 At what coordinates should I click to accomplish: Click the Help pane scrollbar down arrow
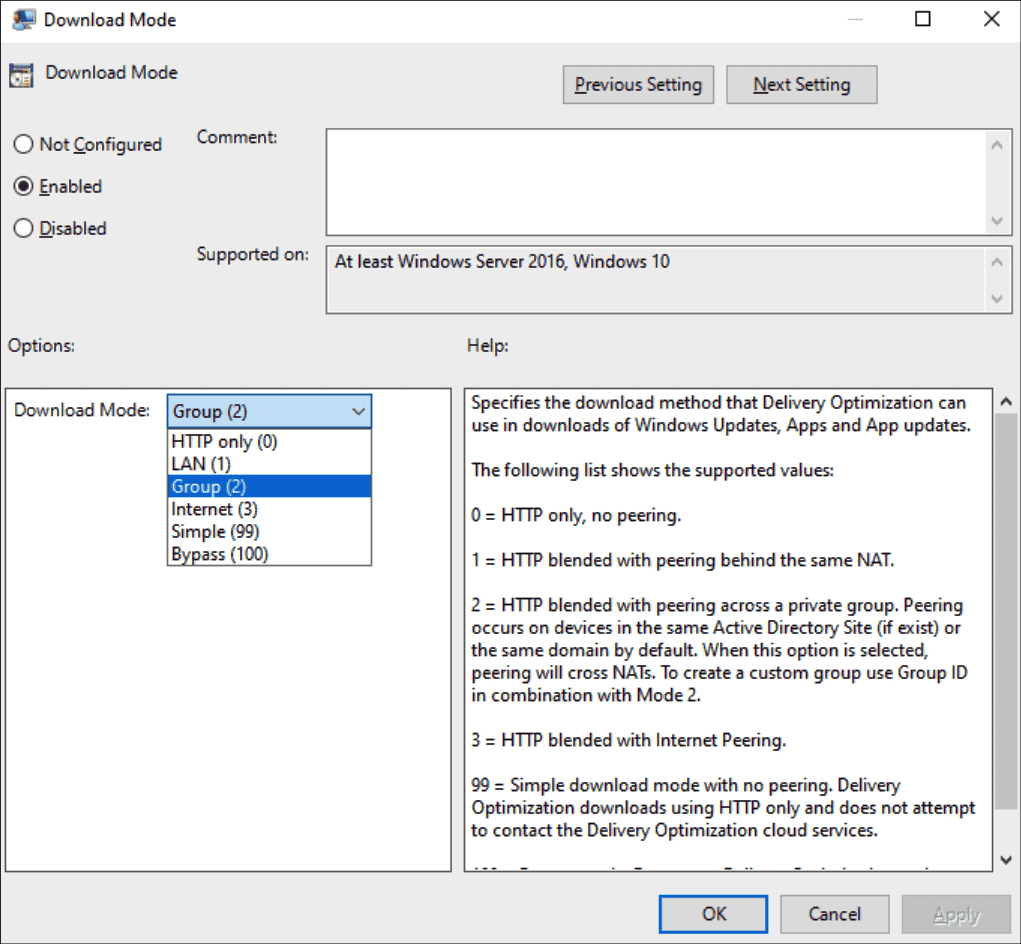point(1006,858)
